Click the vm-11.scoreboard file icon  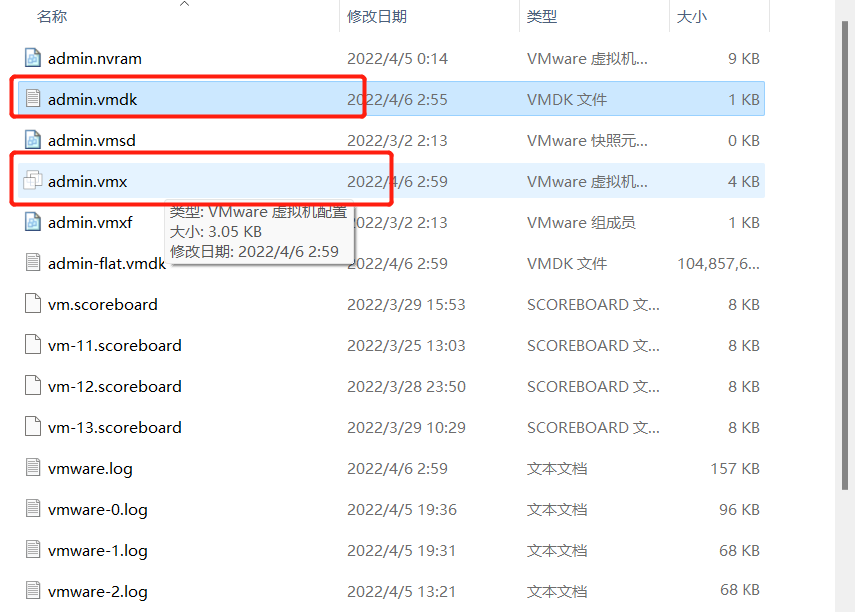(x=31, y=345)
